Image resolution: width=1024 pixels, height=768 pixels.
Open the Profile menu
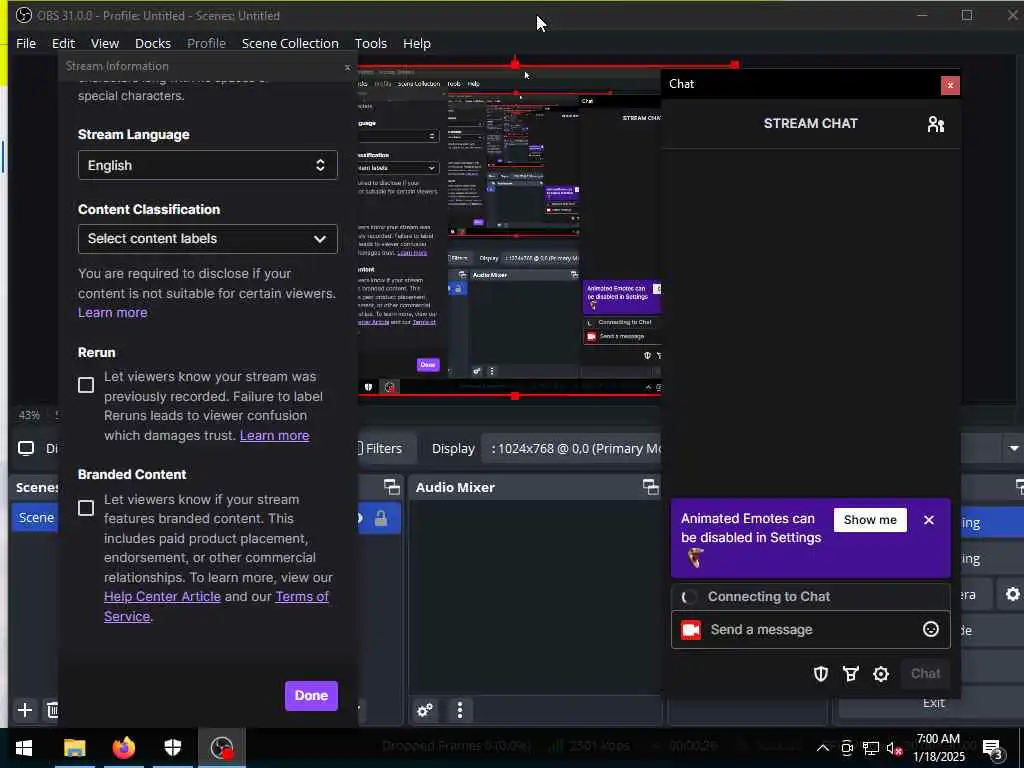[x=206, y=43]
